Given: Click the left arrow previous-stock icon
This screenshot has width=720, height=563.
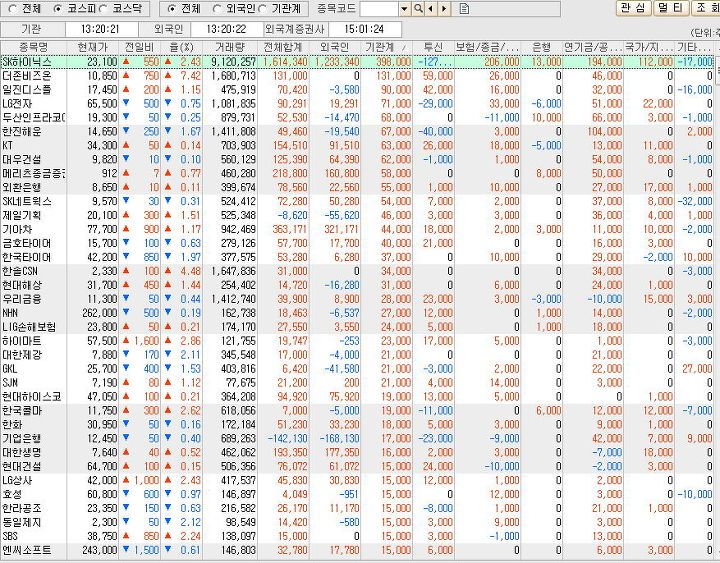Looking at the screenshot, I should (x=431, y=8).
